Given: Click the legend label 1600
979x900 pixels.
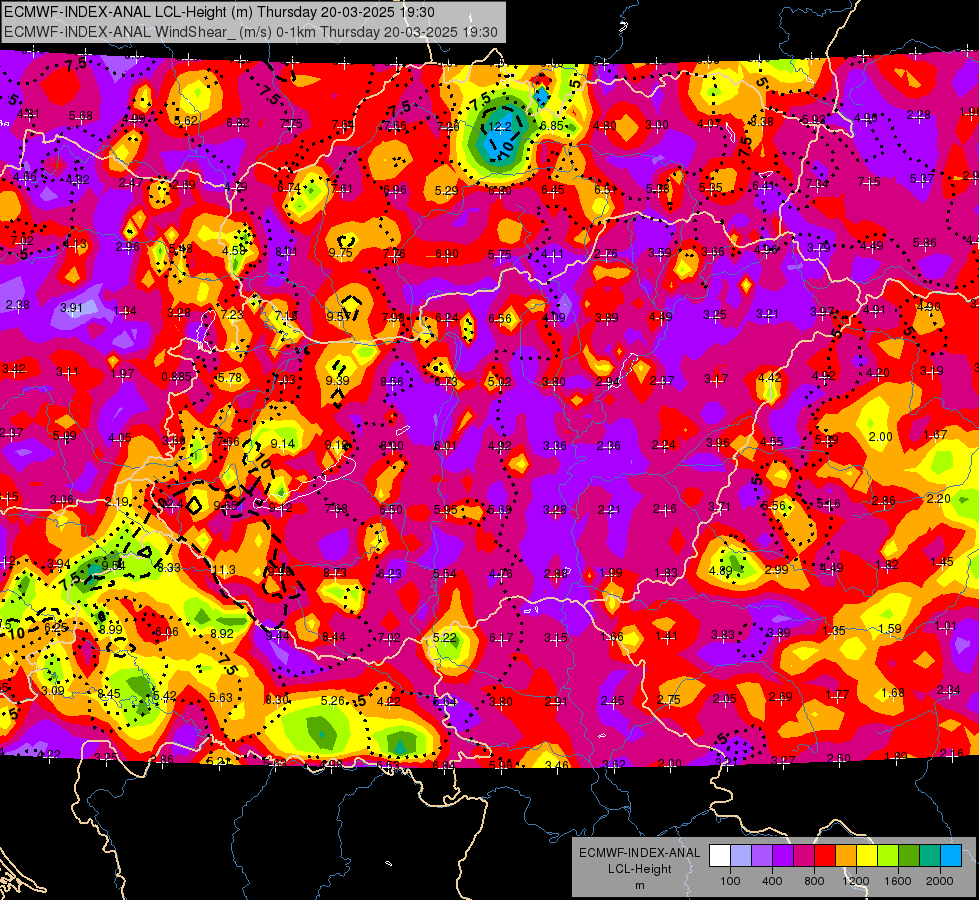Looking at the screenshot, I should (x=897, y=881).
